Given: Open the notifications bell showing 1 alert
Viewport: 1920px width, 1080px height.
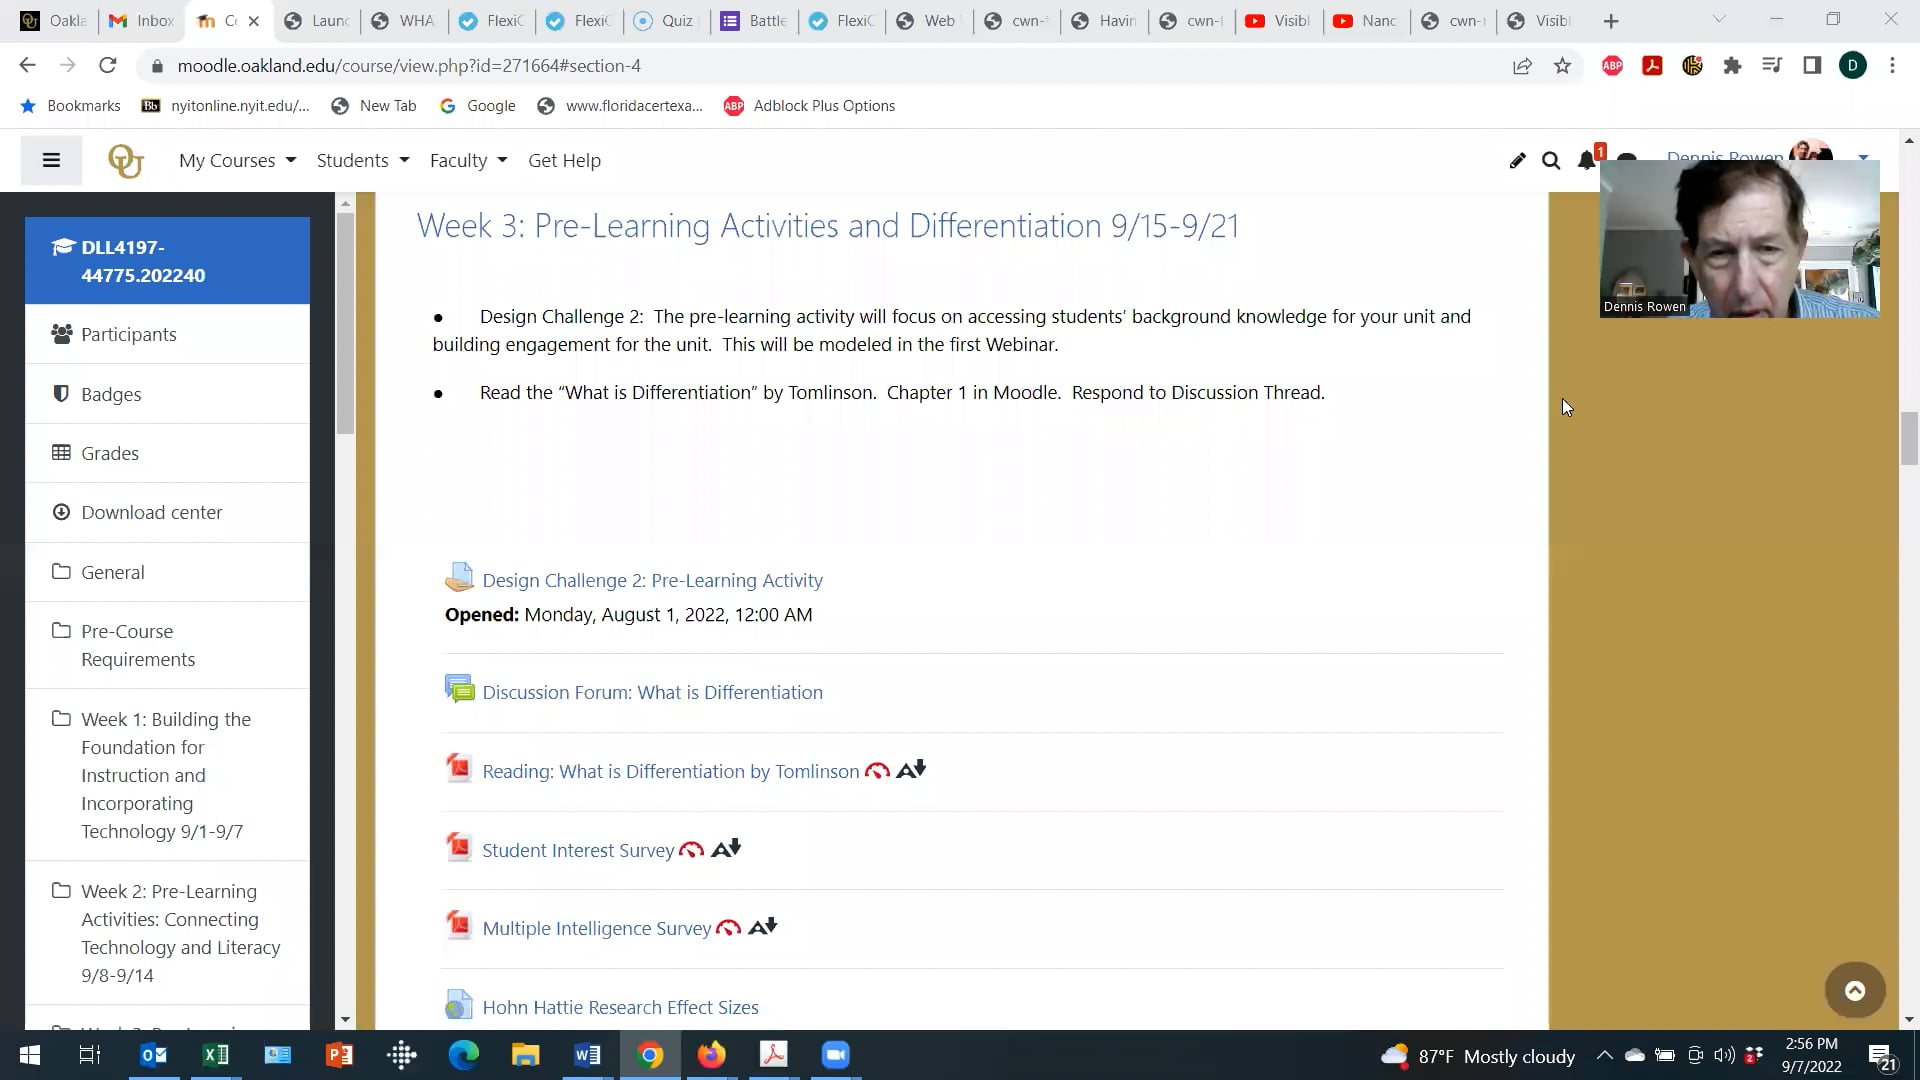Looking at the screenshot, I should tap(1586, 160).
